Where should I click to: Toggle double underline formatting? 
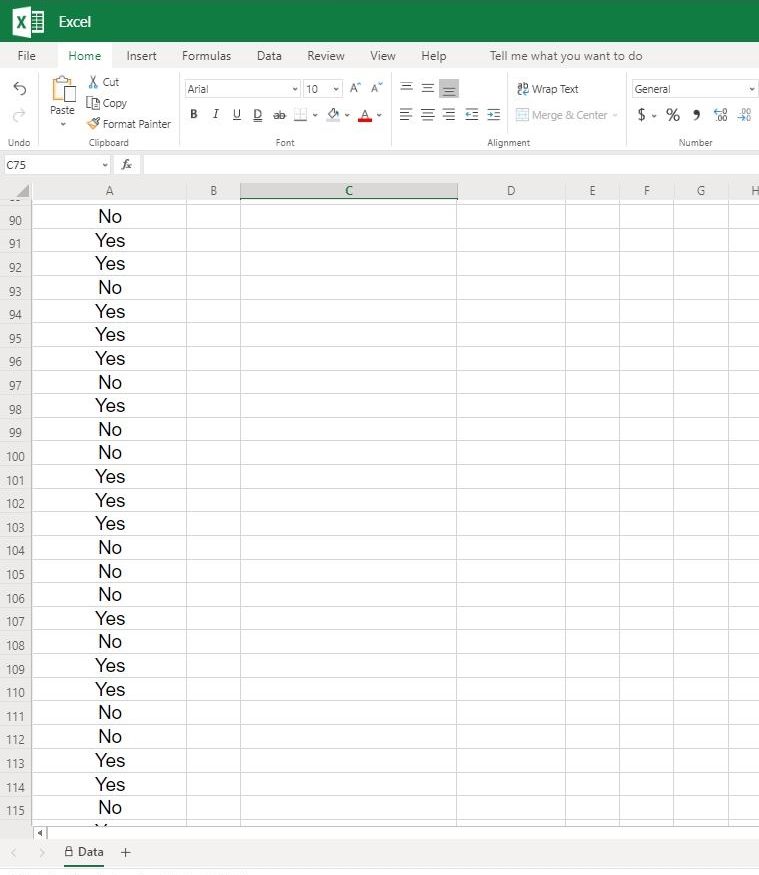click(x=257, y=114)
